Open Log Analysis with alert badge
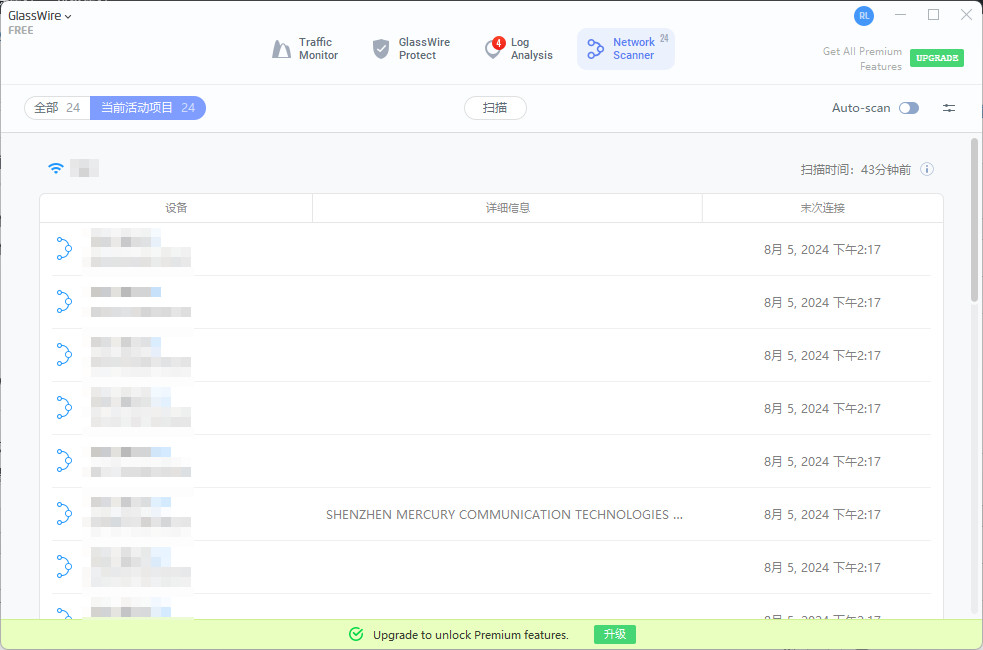This screenshot has width=983, height=650. point(518,49)
